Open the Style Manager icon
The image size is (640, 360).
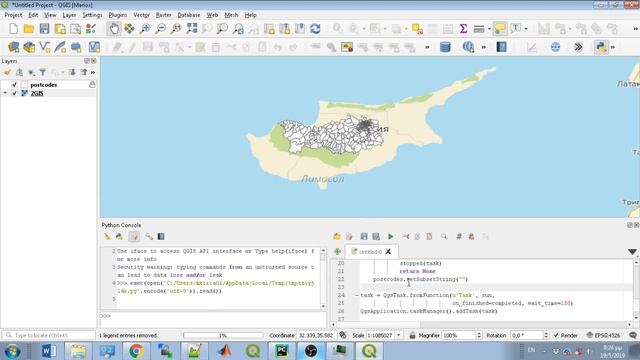91,29
